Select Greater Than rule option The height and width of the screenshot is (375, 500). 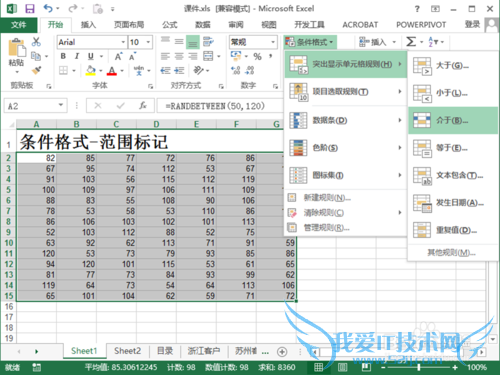pyautogui.click(x=452, y=66)
